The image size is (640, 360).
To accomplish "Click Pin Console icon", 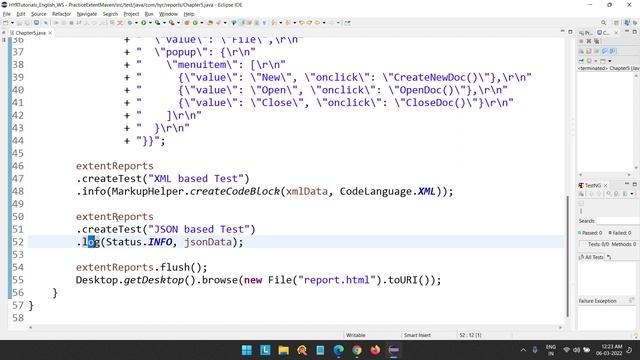I will 581,61.
